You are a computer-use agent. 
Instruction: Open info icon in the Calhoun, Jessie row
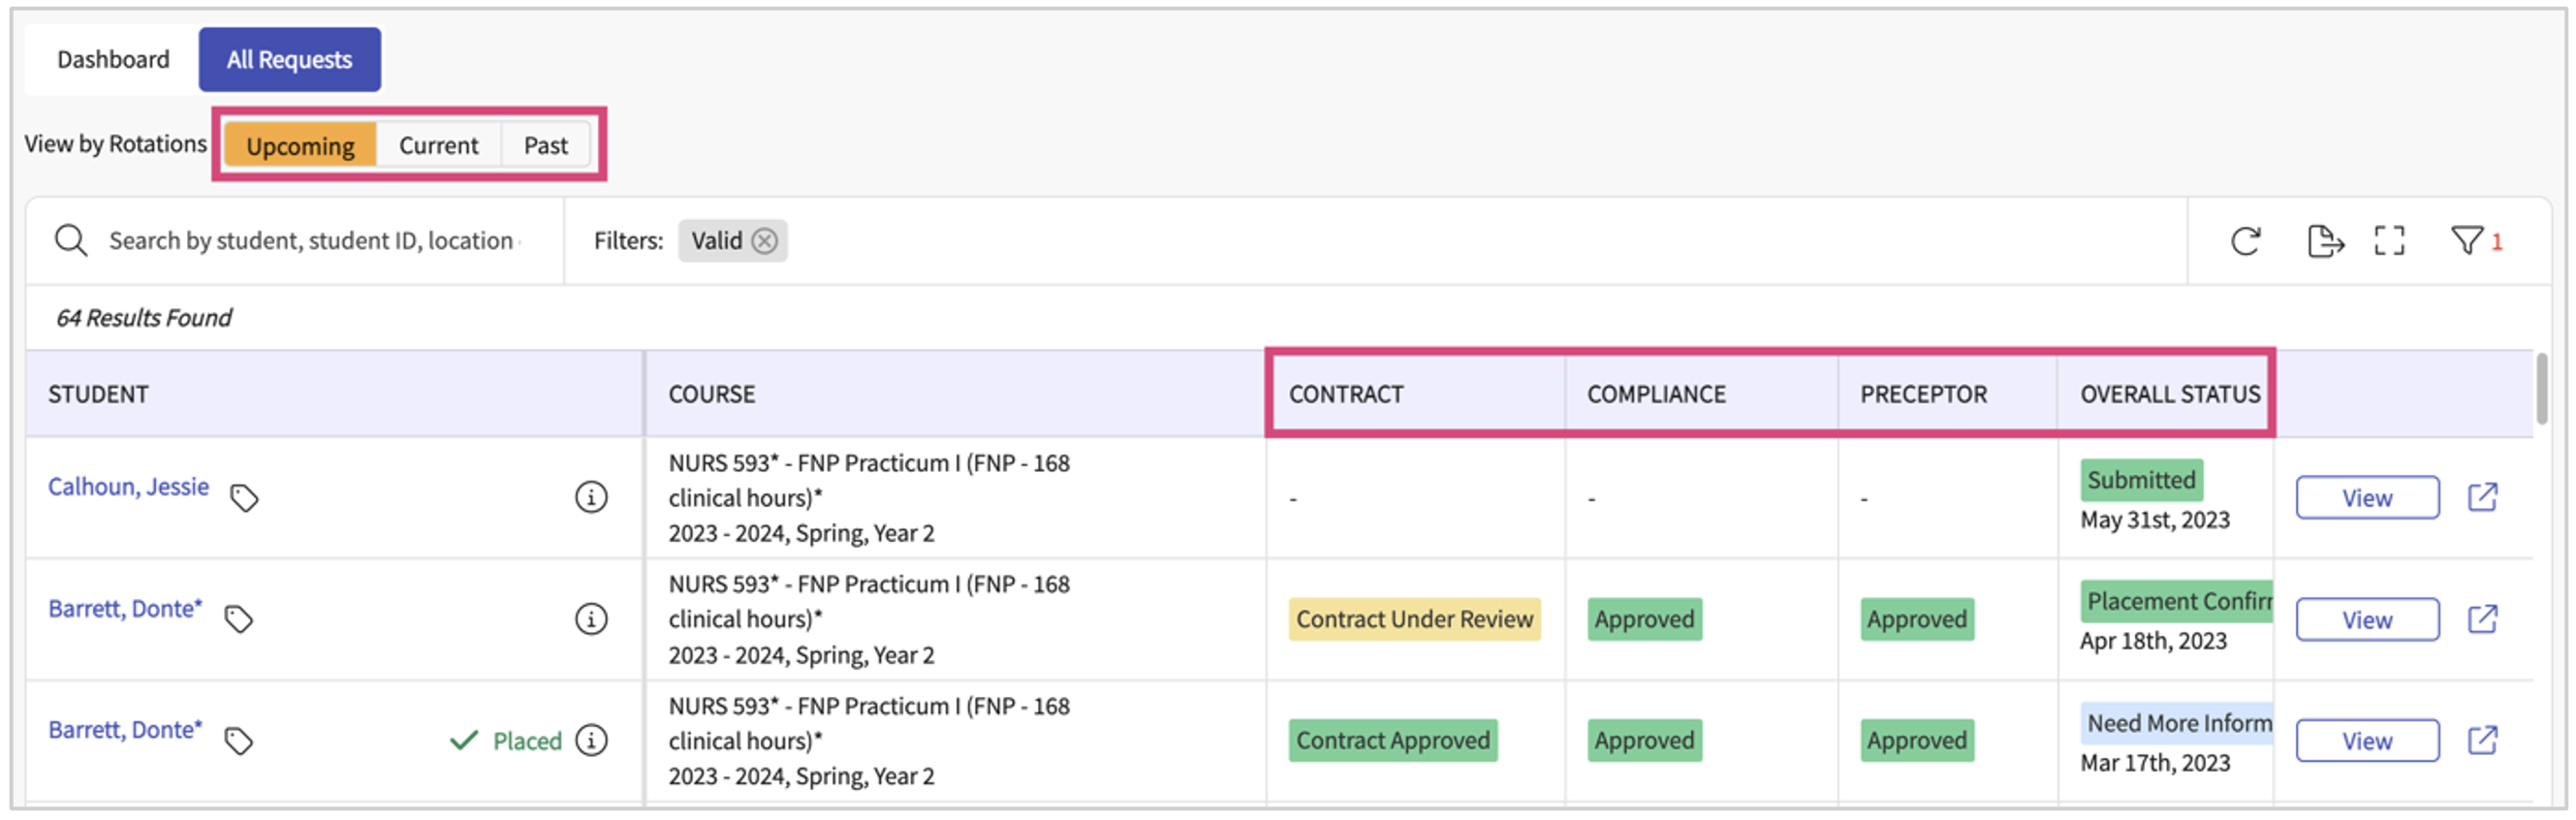(591, 497)
